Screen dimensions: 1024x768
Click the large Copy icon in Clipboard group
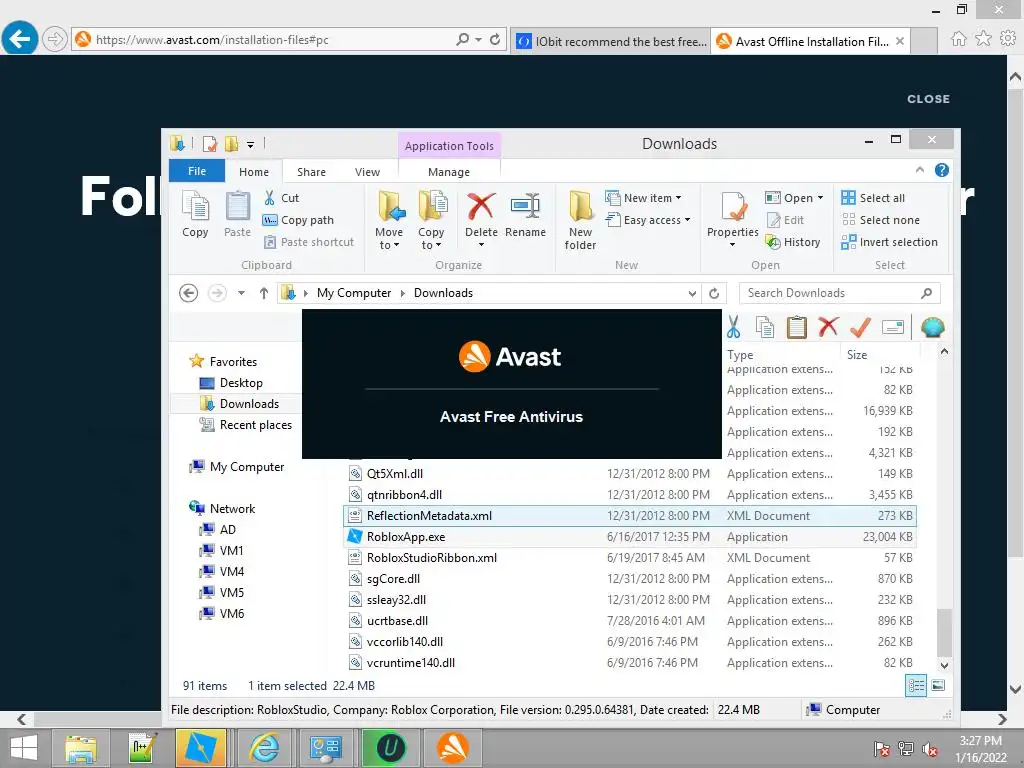click(x=195, y=206)
